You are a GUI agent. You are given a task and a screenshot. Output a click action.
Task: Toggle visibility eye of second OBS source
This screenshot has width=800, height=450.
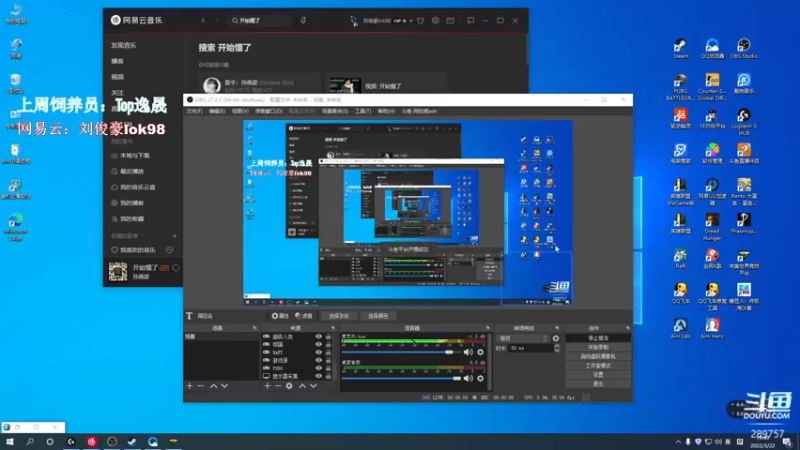click(x=318, y=344)
